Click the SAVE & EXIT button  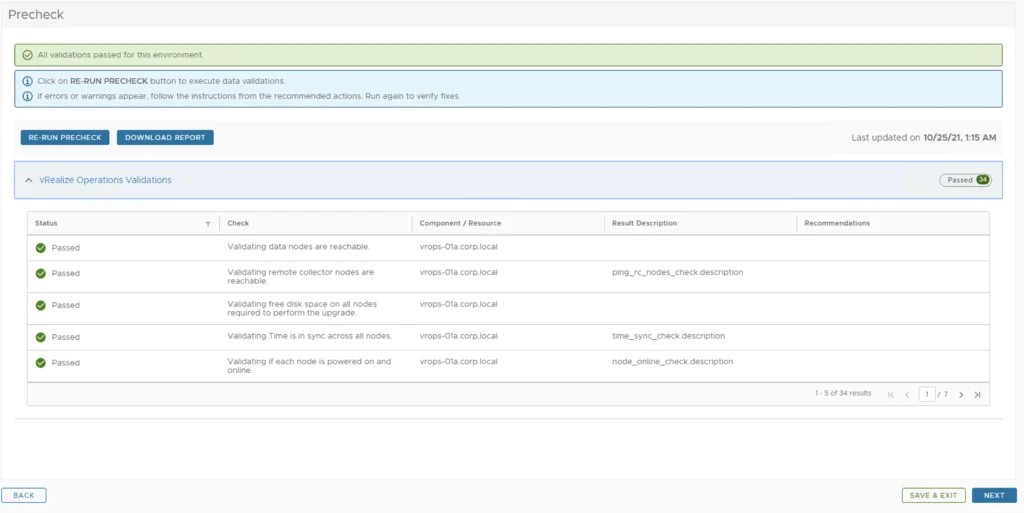coord(933,495)
